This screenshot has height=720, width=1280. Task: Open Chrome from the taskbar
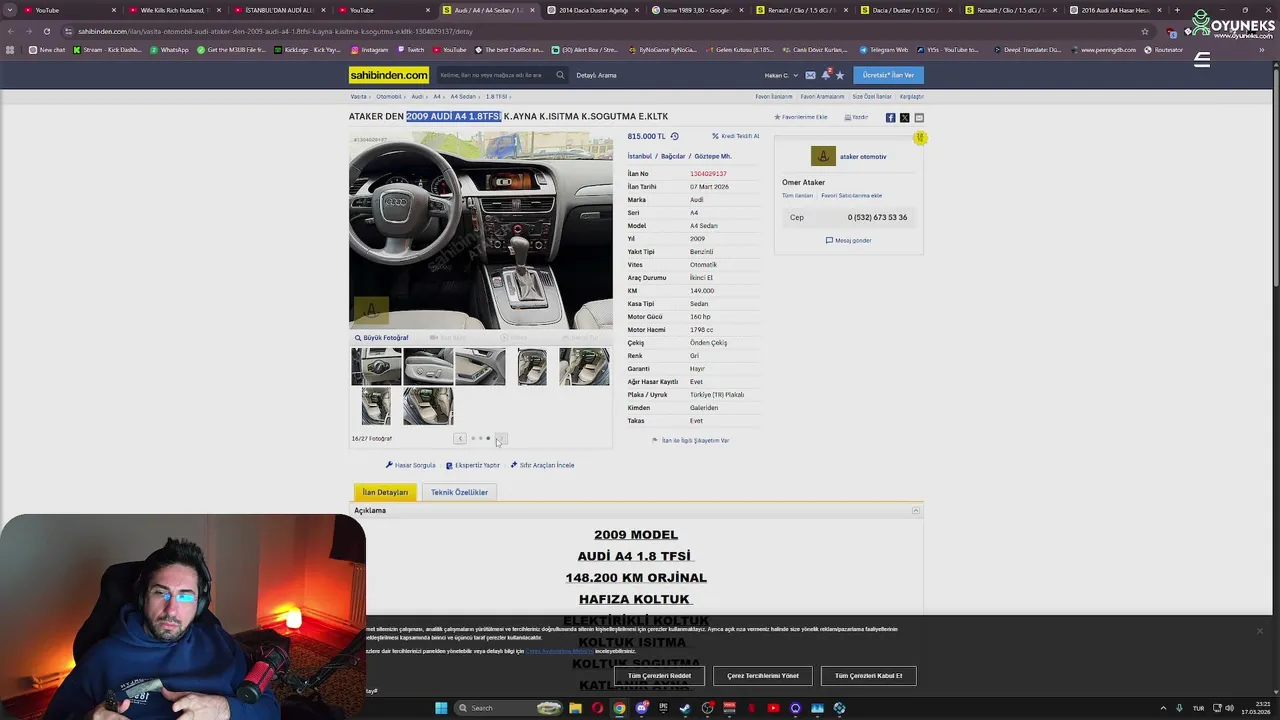[620, 708]
